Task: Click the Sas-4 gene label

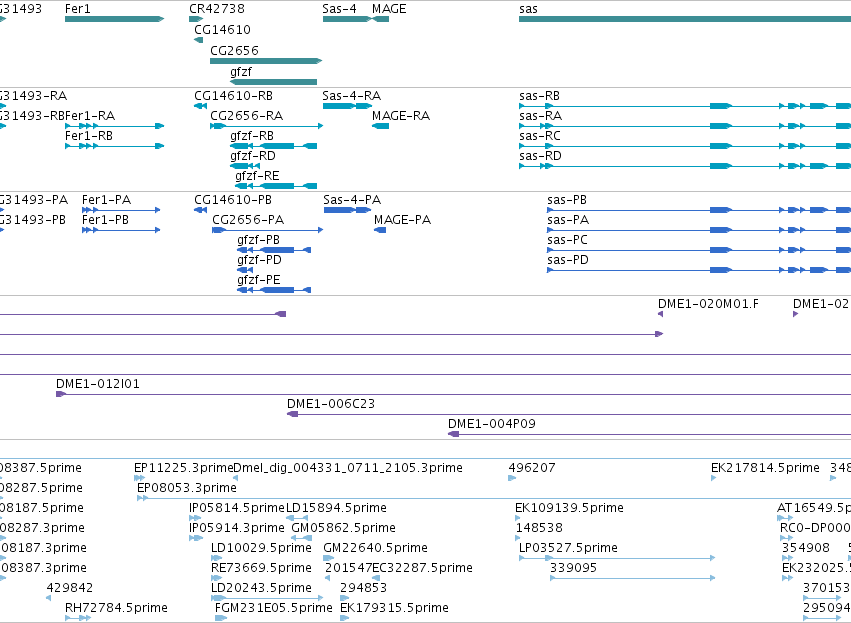Action: click(339, 9)
